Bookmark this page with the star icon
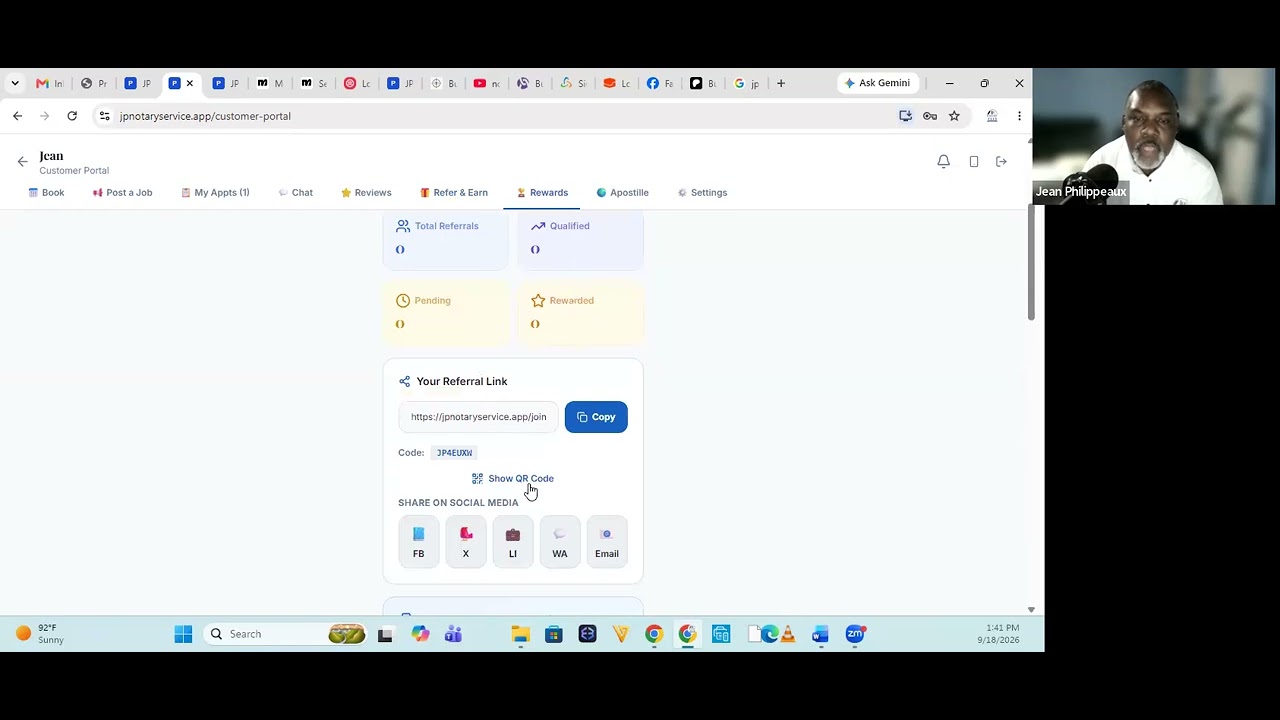This screenshot has height=720, width=1280. click(x=954, y=116)
